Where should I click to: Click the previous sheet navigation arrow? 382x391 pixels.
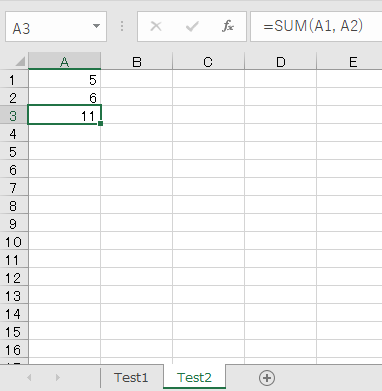coord(29,377)
